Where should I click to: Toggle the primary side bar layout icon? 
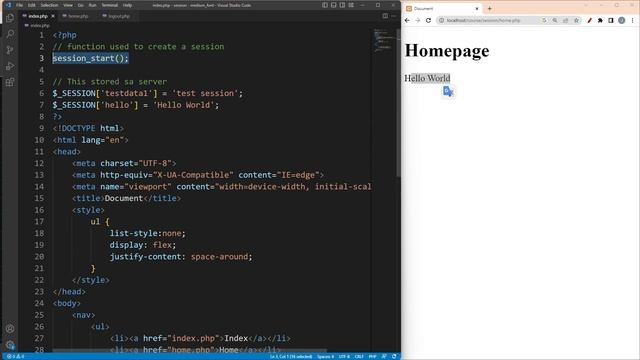click(325, 5)
